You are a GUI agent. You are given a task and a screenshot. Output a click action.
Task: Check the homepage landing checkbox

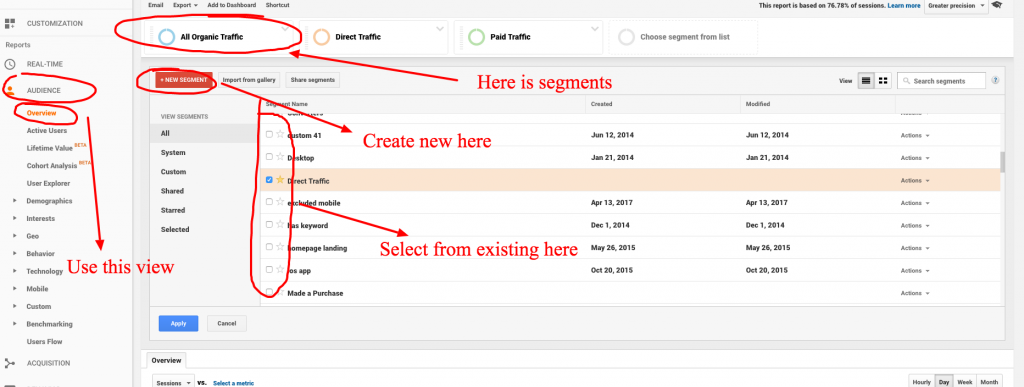click(x=269, y=247)
